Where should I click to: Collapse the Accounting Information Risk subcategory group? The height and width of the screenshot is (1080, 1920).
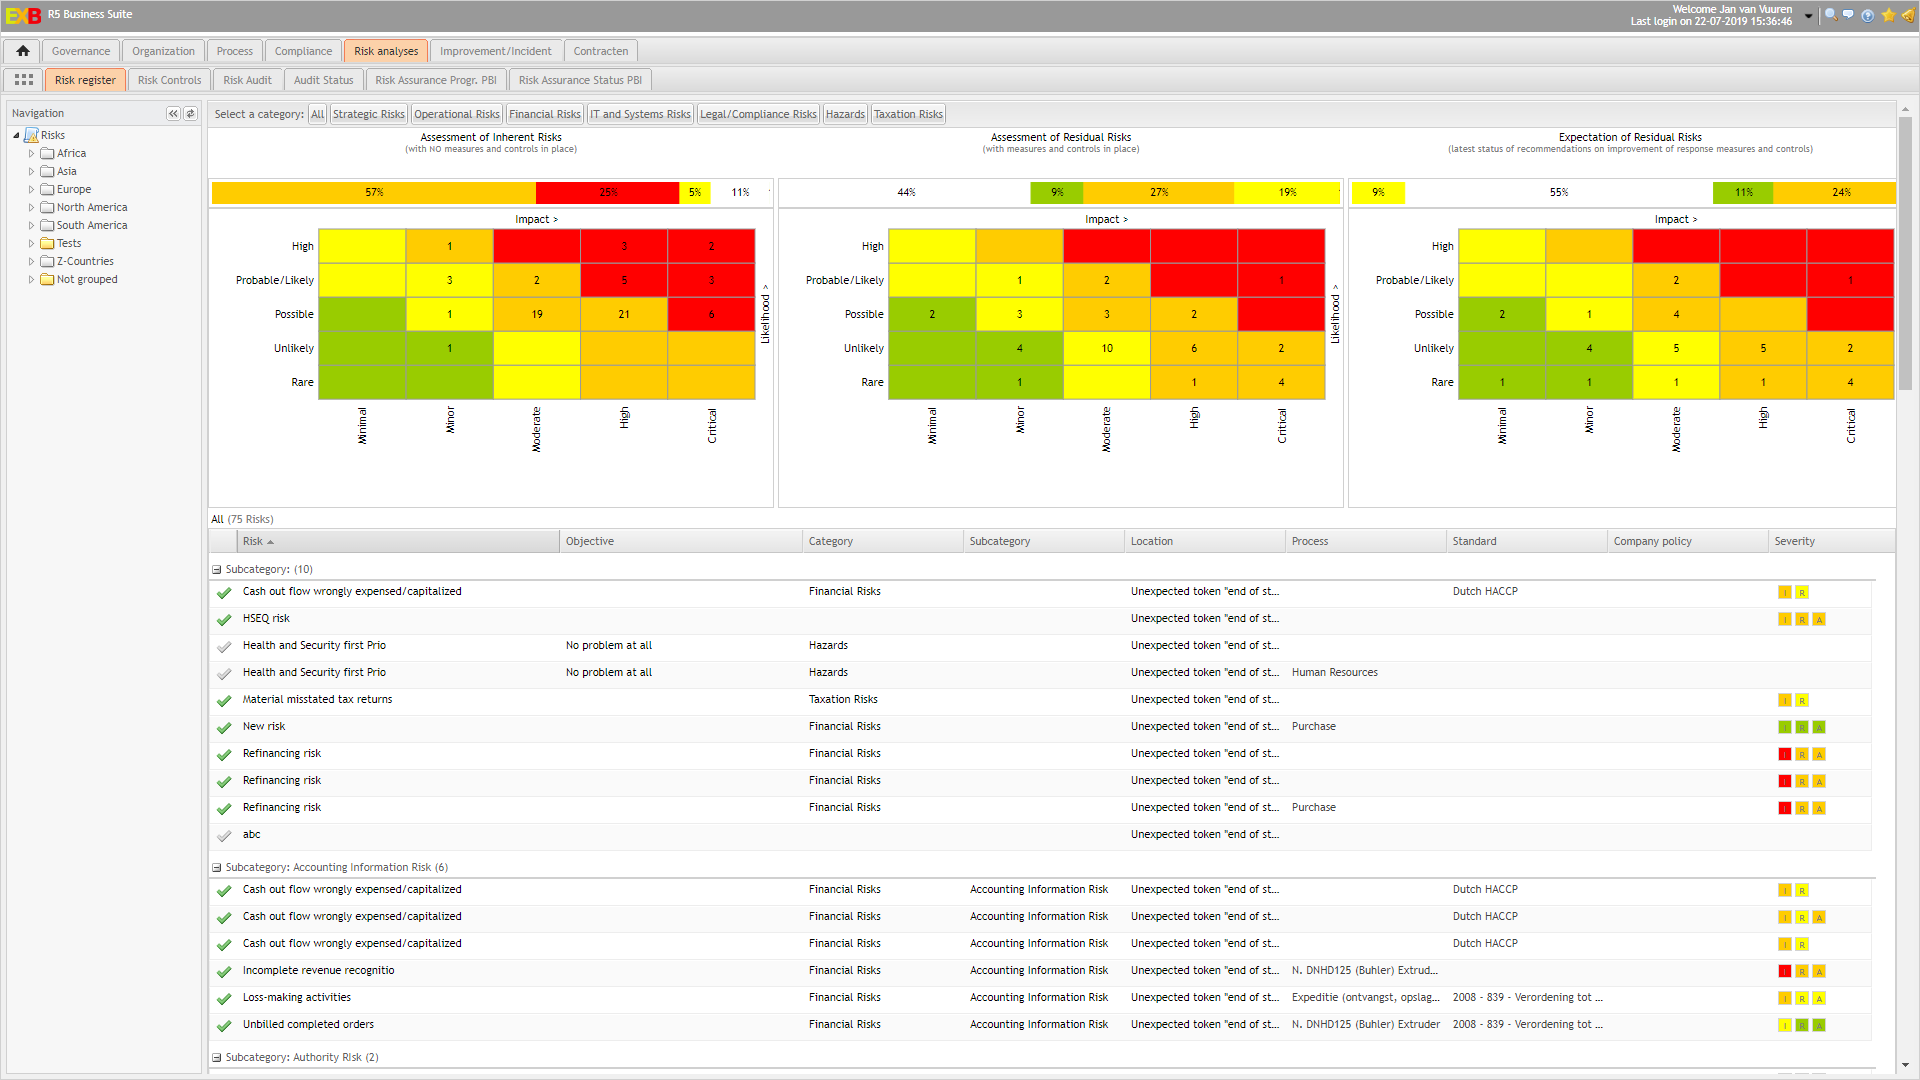point(216,866)
